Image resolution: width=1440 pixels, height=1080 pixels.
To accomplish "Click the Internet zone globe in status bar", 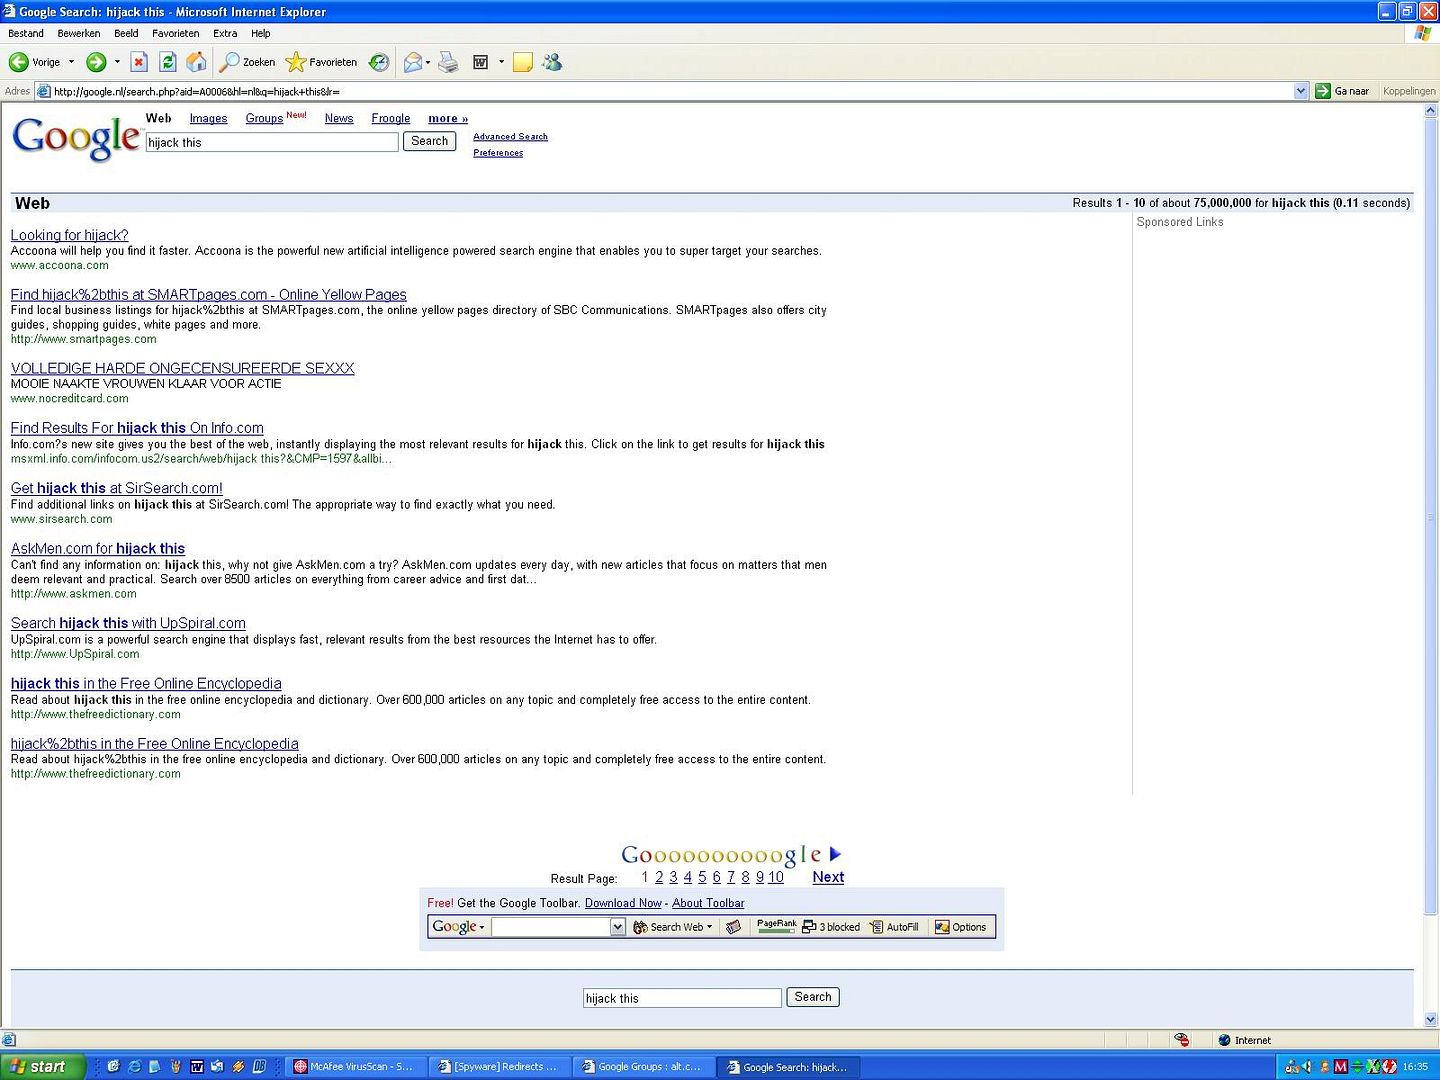I will 1224,1040.
